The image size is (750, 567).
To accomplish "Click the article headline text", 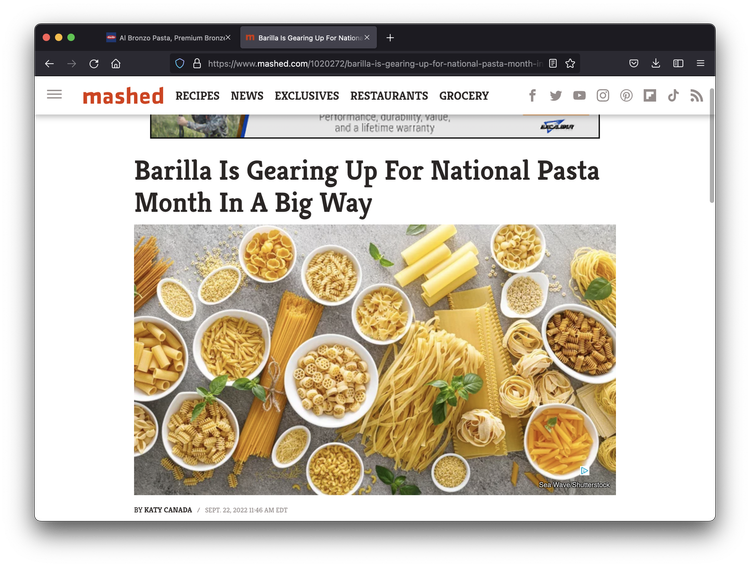I will click(x=366, y=186).
